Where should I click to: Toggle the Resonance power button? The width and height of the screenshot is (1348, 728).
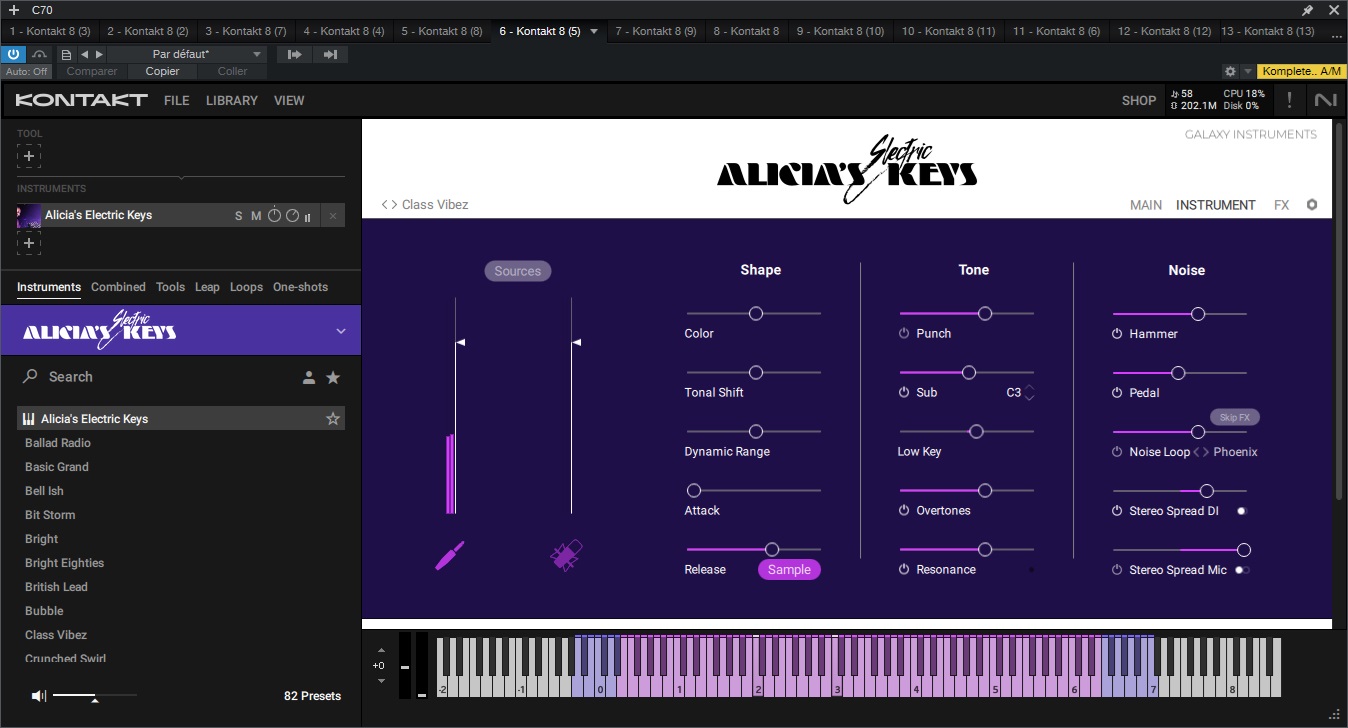pyautogui.click(x=904, y=570)
